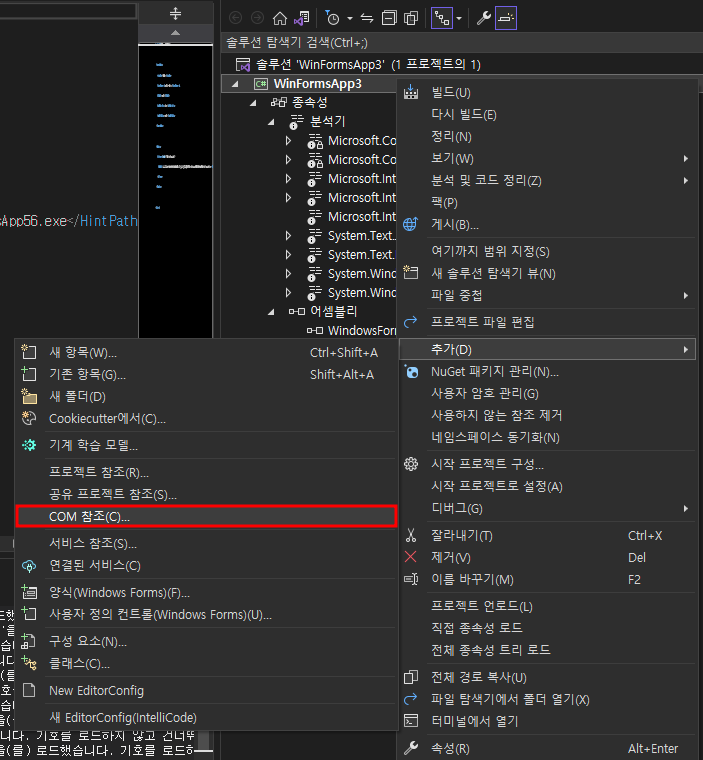Viewport: 703px width, 760px height.
Task: Open 분석 및 코드 정리(Z) submenu
Action: point(547,181)
